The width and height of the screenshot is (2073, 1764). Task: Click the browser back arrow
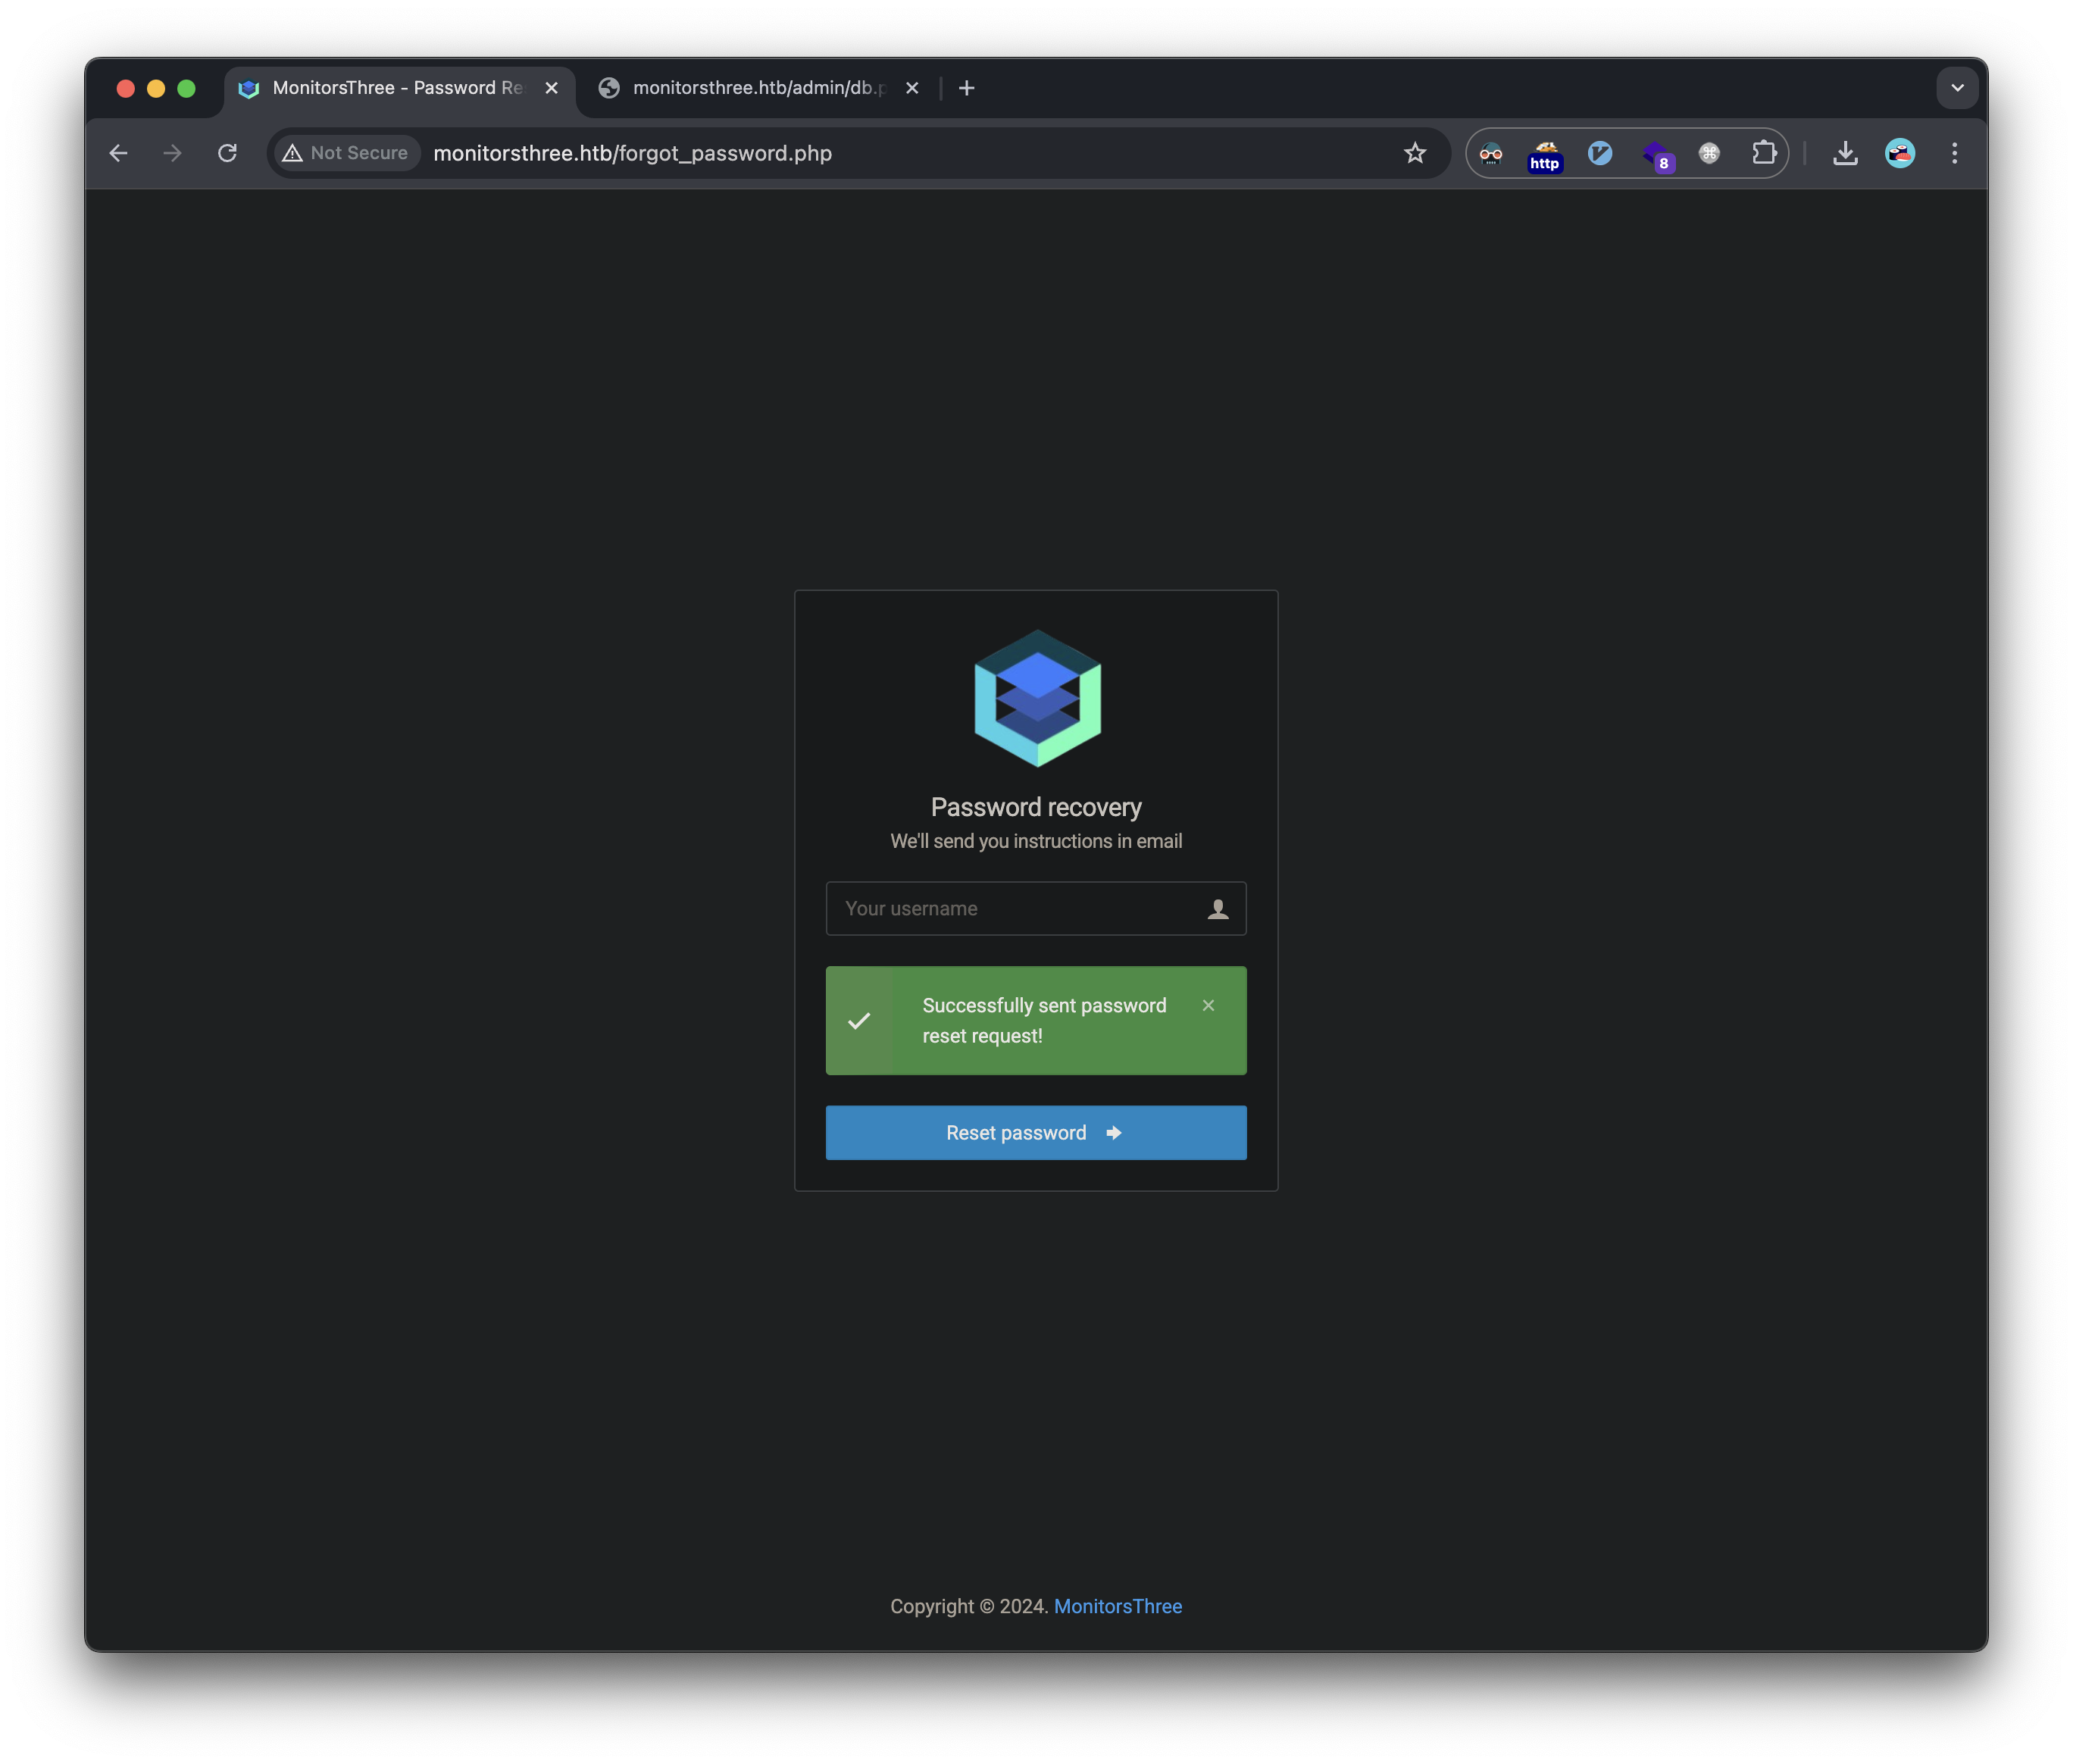coord(118,153)
